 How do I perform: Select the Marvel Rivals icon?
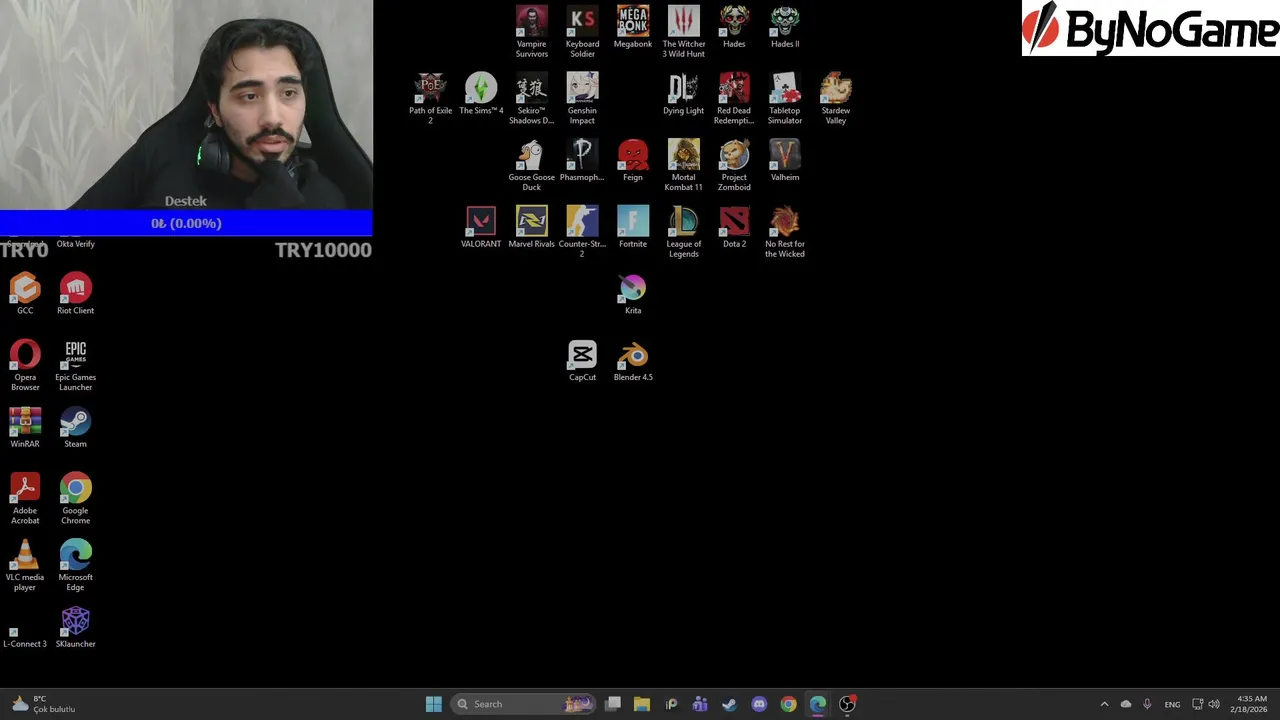tap(532, 227)
